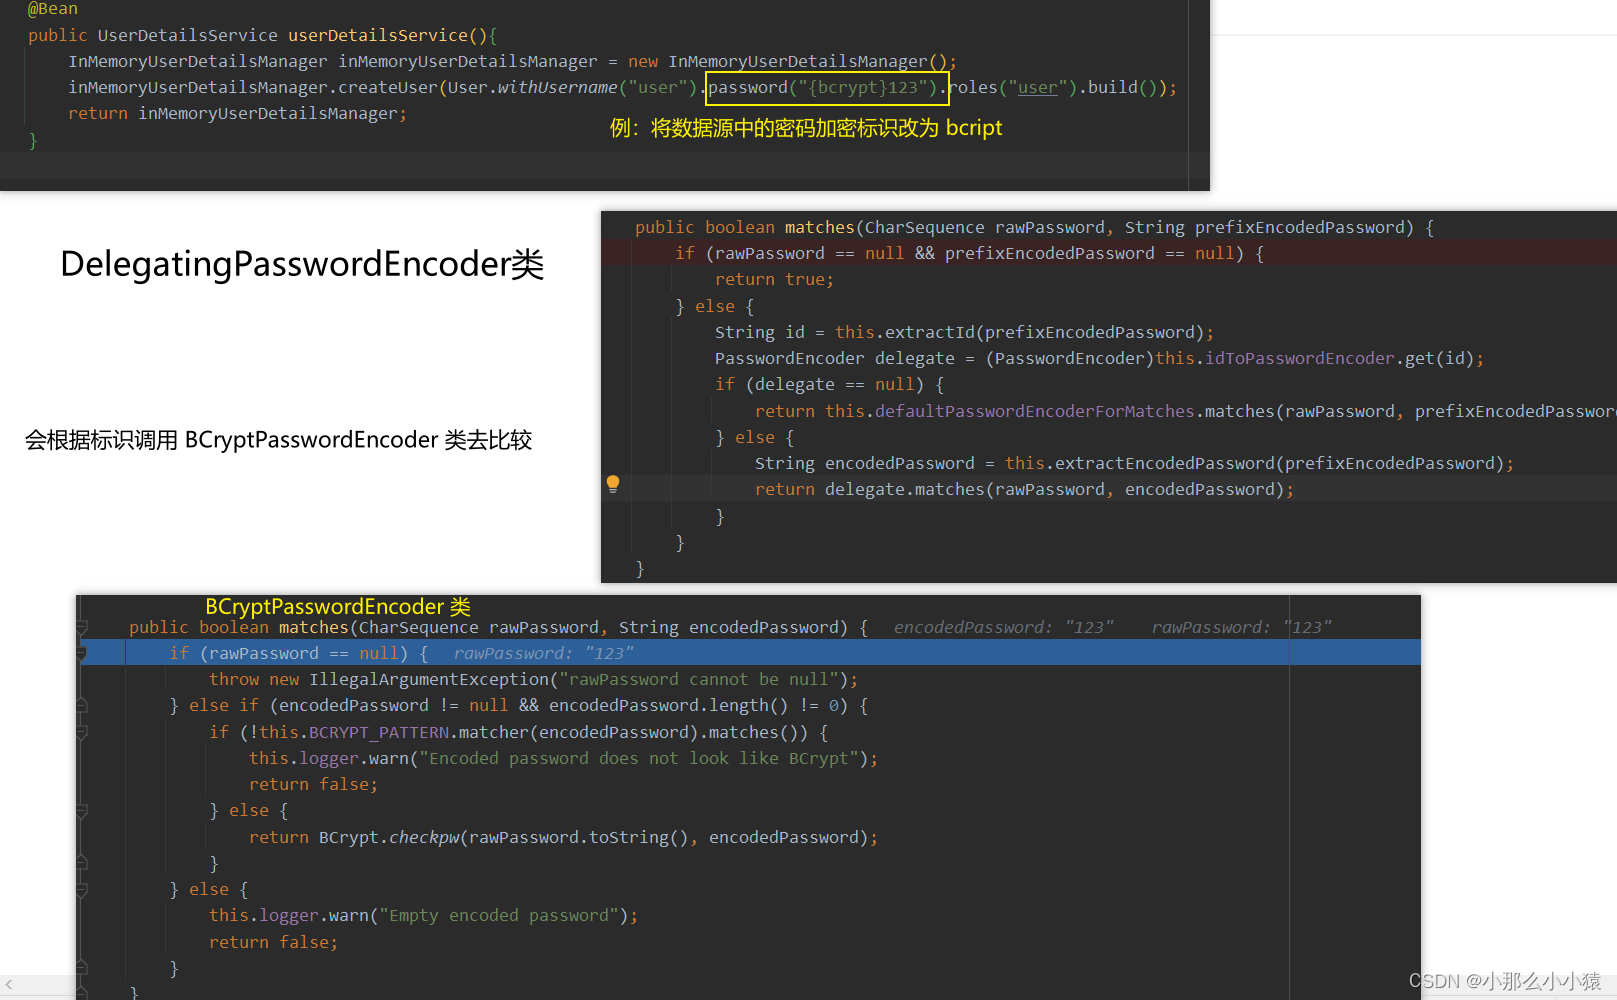Screen dimensions: 1617x1000
Task: Click the 'DelegatingPasswordEncoder类' heading
Action: click(x=302, y=264)
